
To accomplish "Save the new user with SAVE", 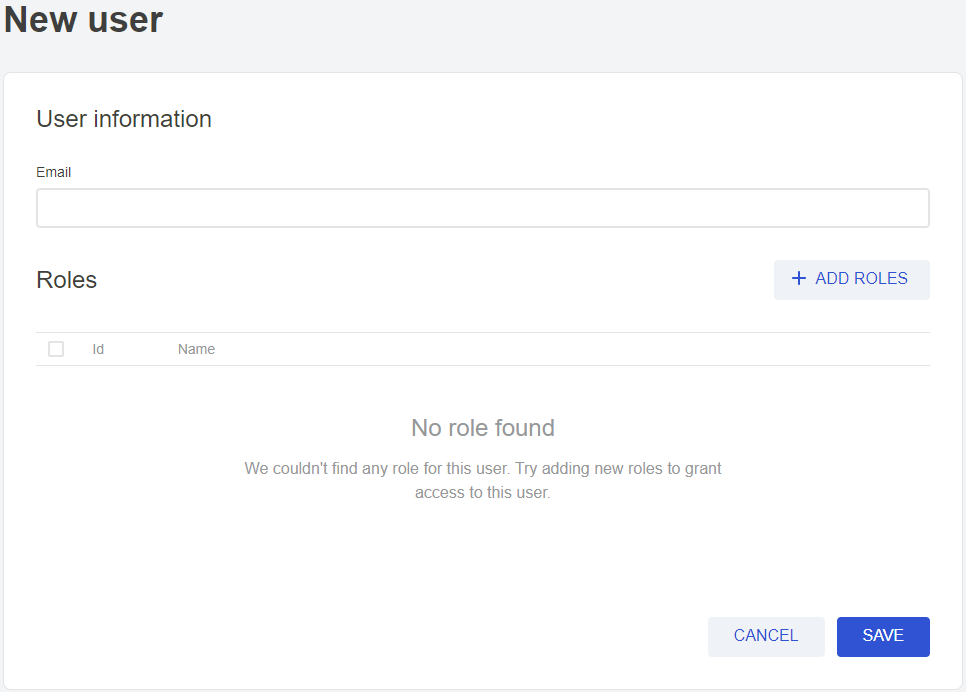I will [883, 636].
